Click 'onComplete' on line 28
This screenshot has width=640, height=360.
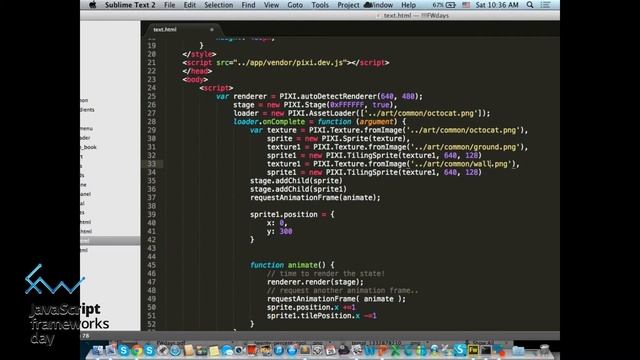(283, 122)
